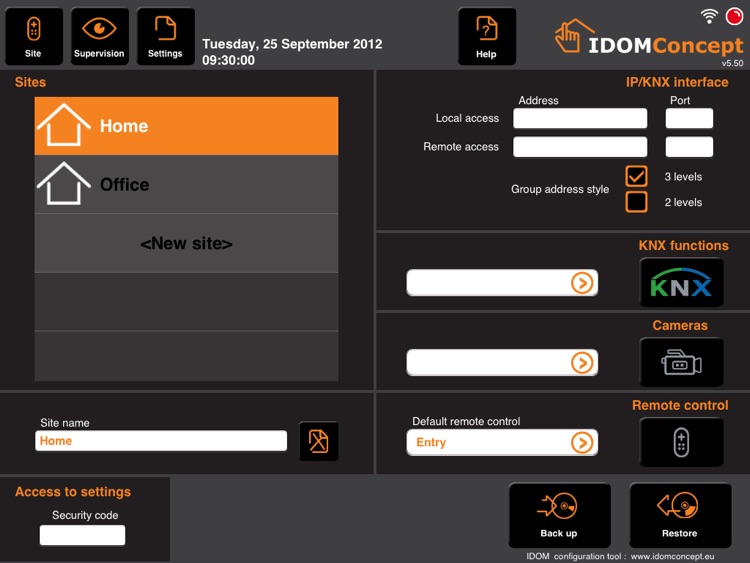The image size is (750, 563).
Task: Click the Wi-Fi status icon
Action: tap(709, 16)
